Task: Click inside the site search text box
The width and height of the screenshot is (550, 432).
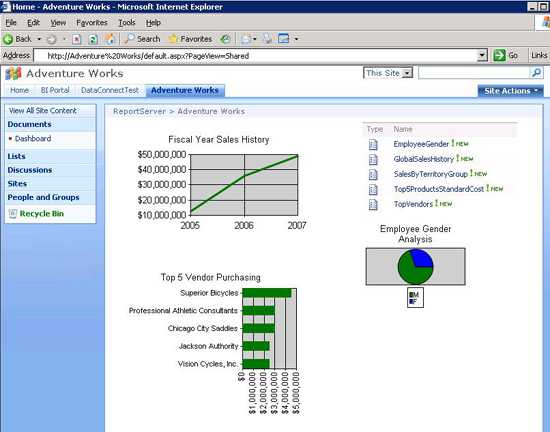Action: click(474, 73)
